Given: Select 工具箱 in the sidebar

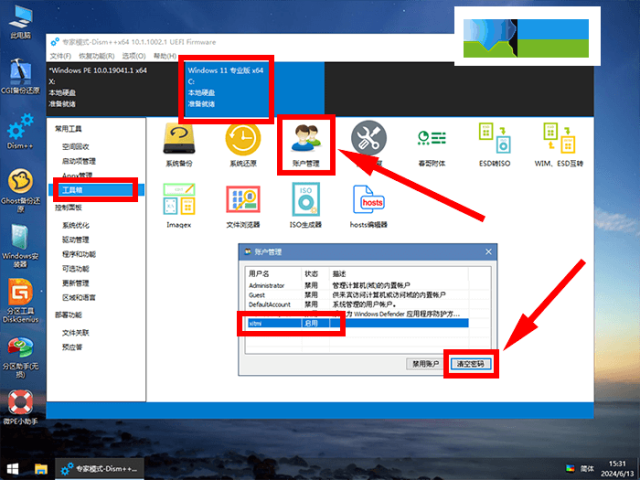Looking at the screenshot, I should (x=96, y=190).
